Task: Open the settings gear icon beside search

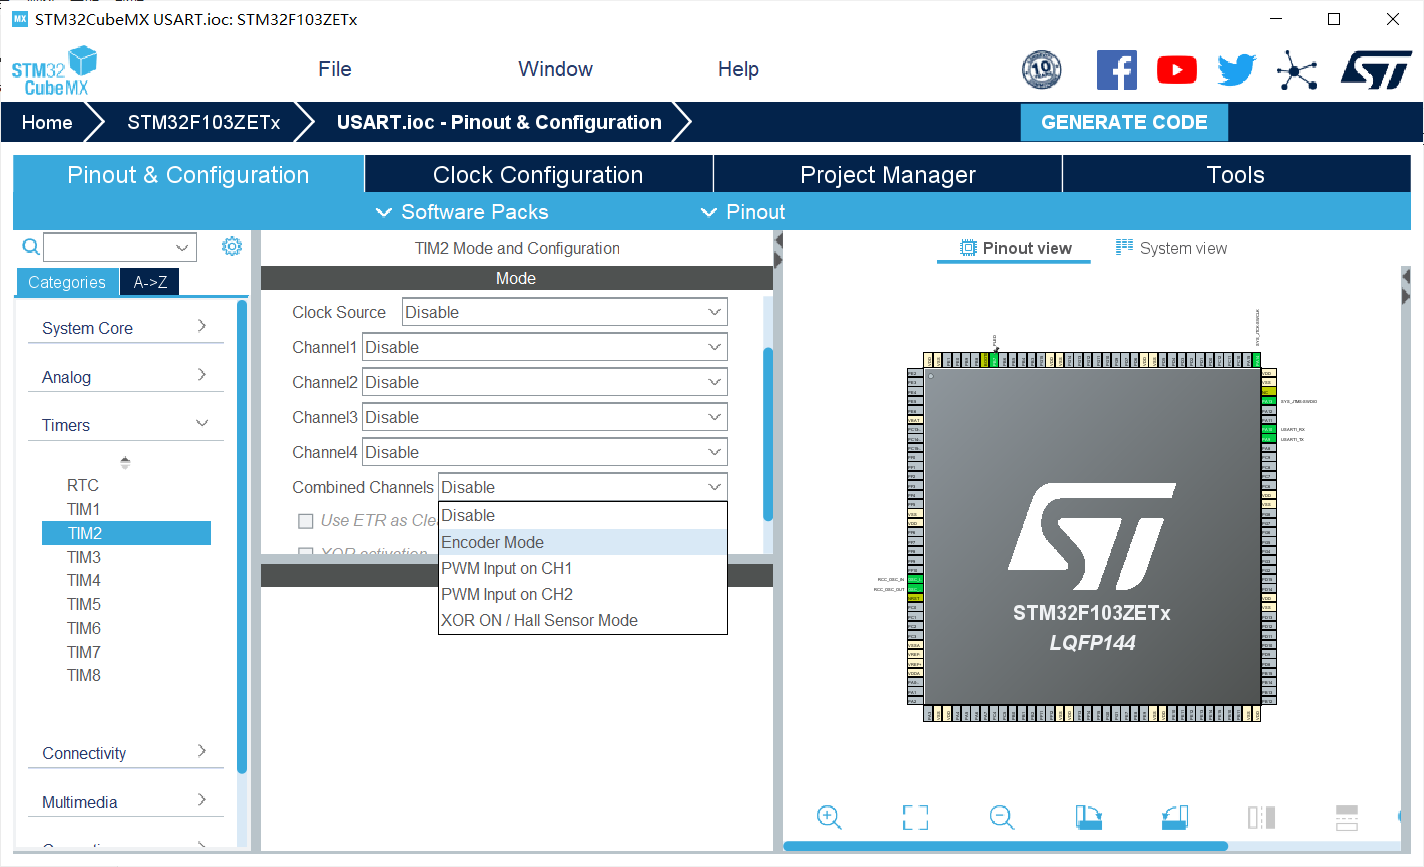Action: coord(232,246)
